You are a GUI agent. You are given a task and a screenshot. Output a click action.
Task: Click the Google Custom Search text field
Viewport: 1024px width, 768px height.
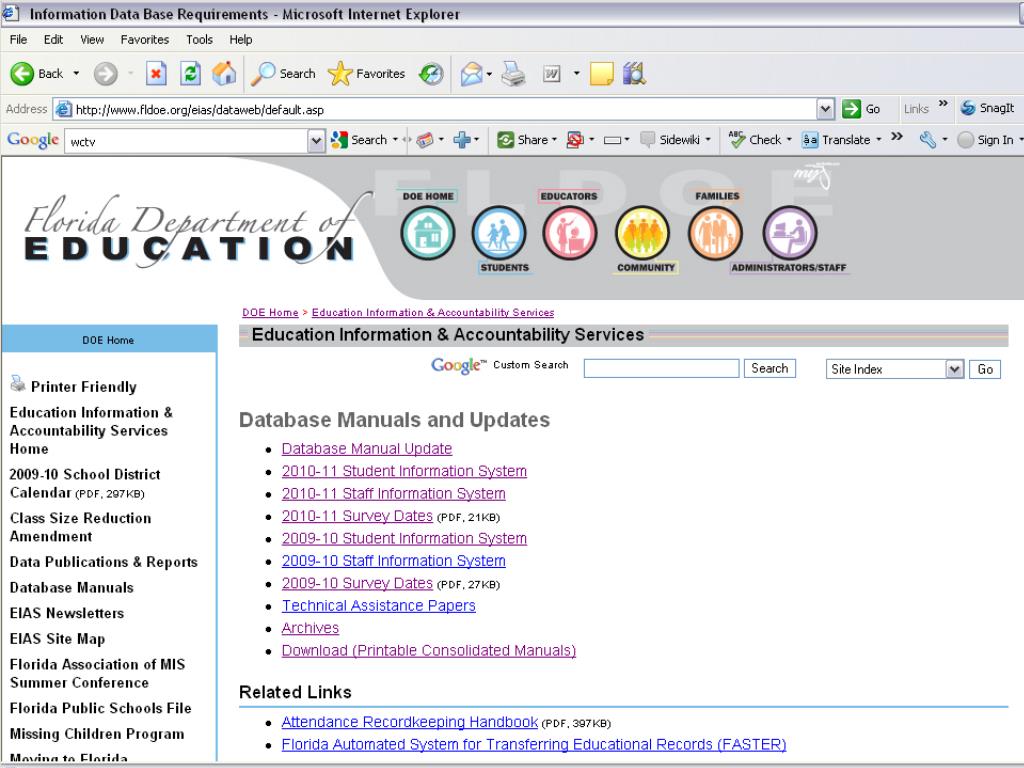(661, 369)
